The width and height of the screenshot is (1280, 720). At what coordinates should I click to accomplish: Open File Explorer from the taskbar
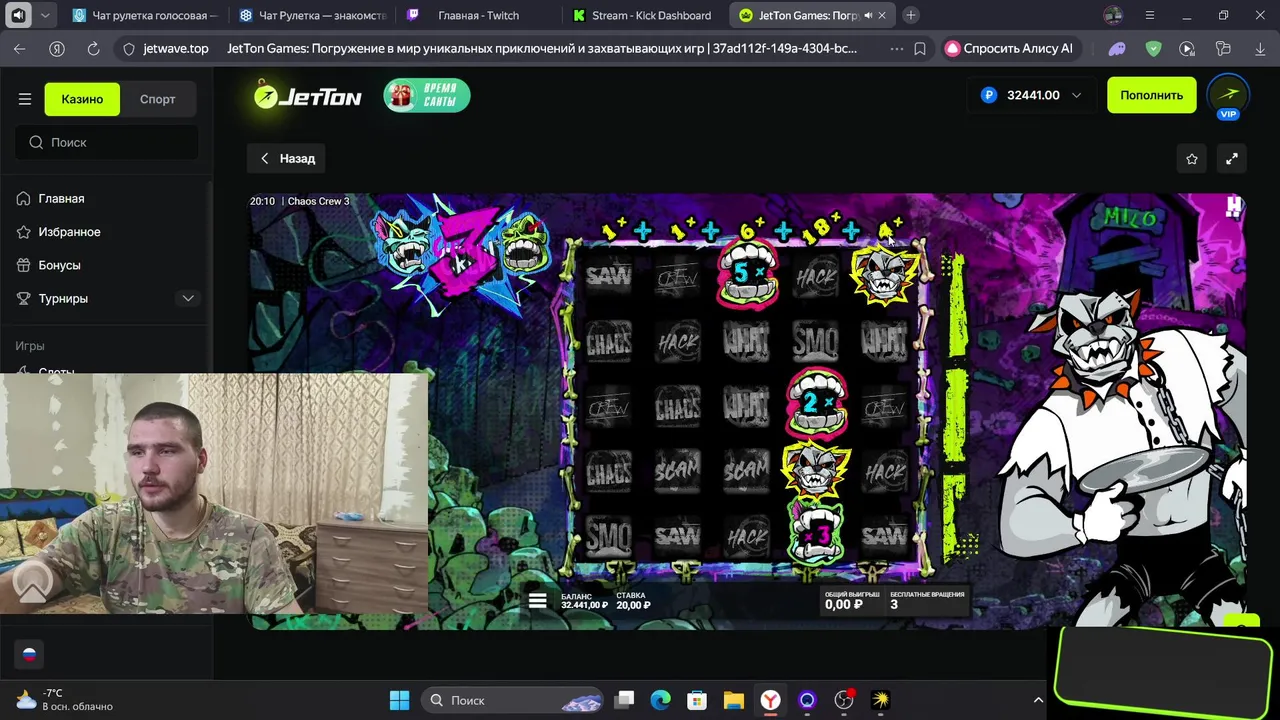tap(734, 700)
